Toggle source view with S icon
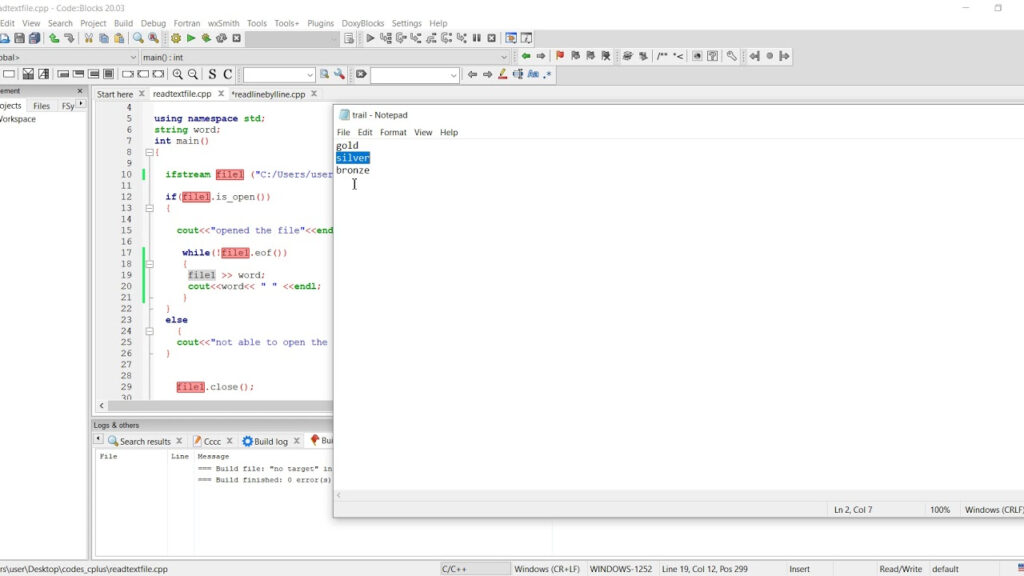The width and height of the screenshot is (1024, 576). point(212,74)
